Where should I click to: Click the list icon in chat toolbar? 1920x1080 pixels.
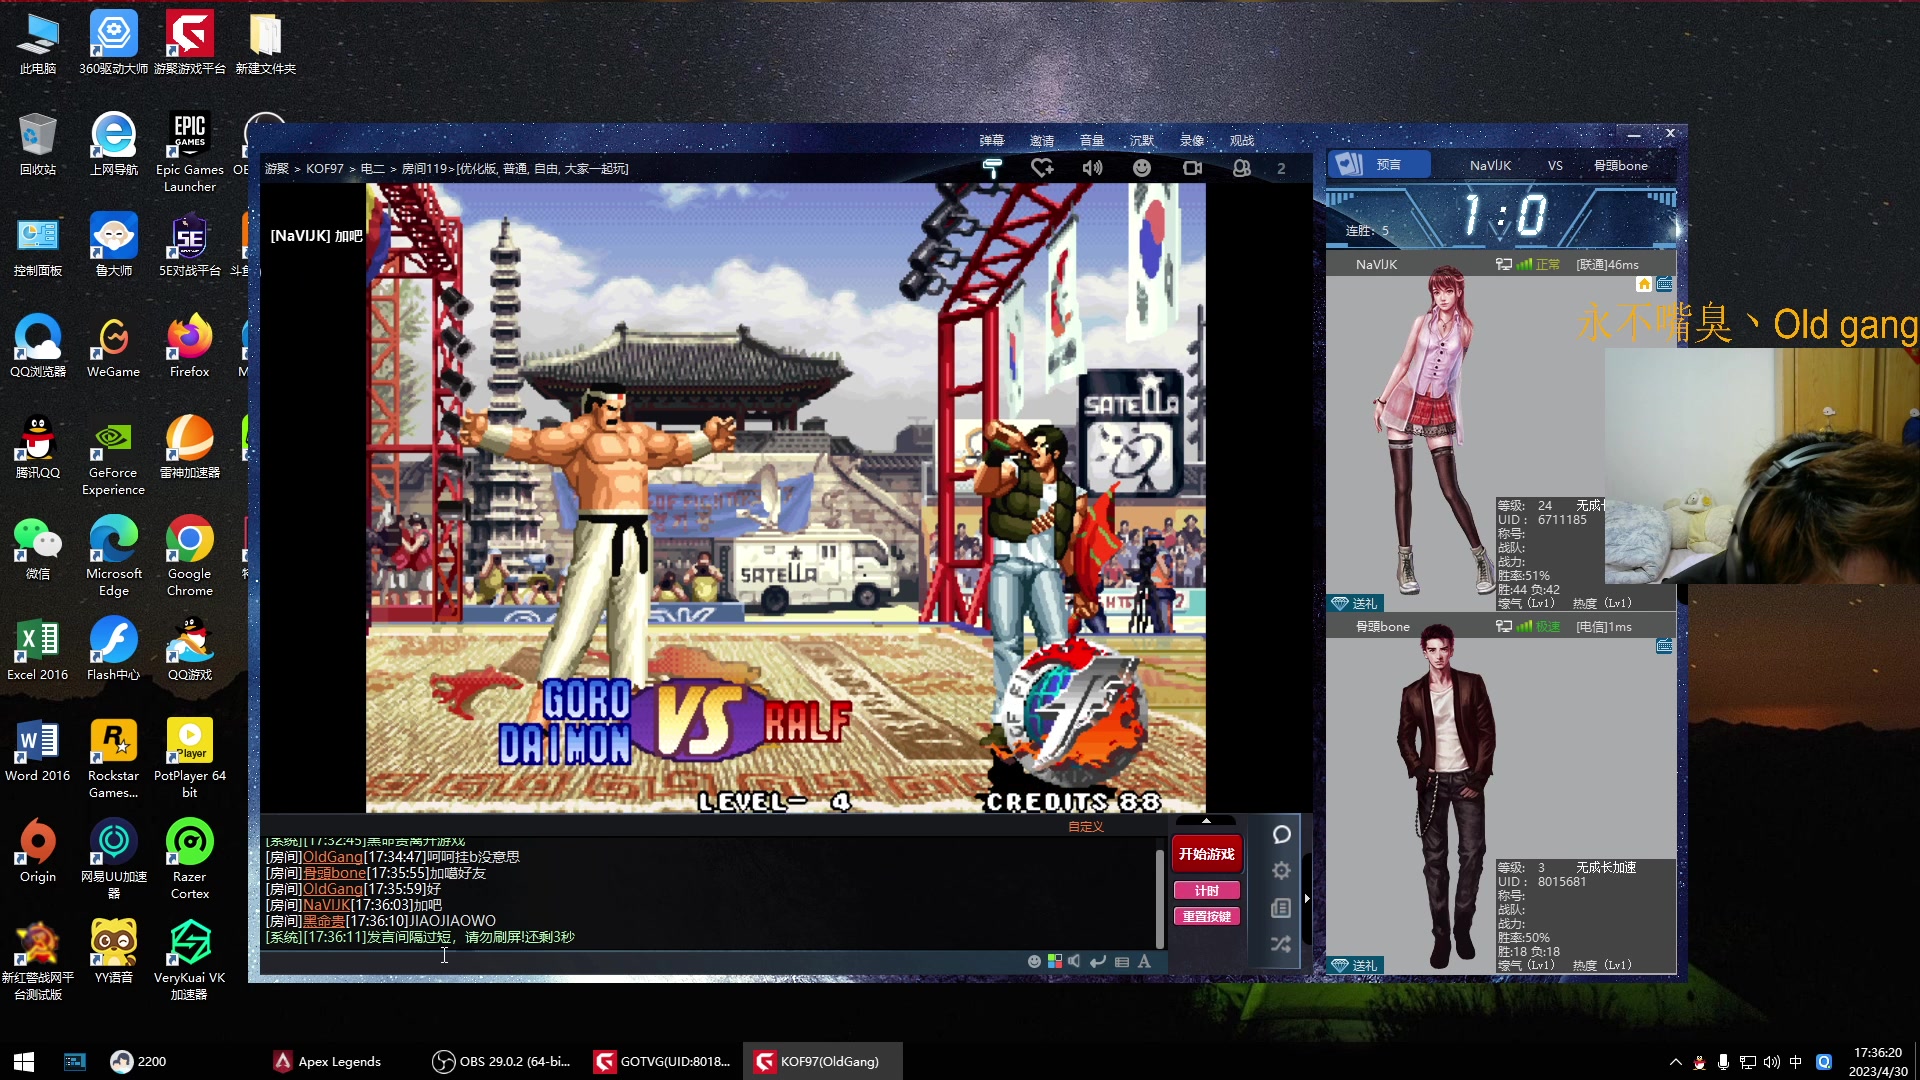pos(1122,961)
